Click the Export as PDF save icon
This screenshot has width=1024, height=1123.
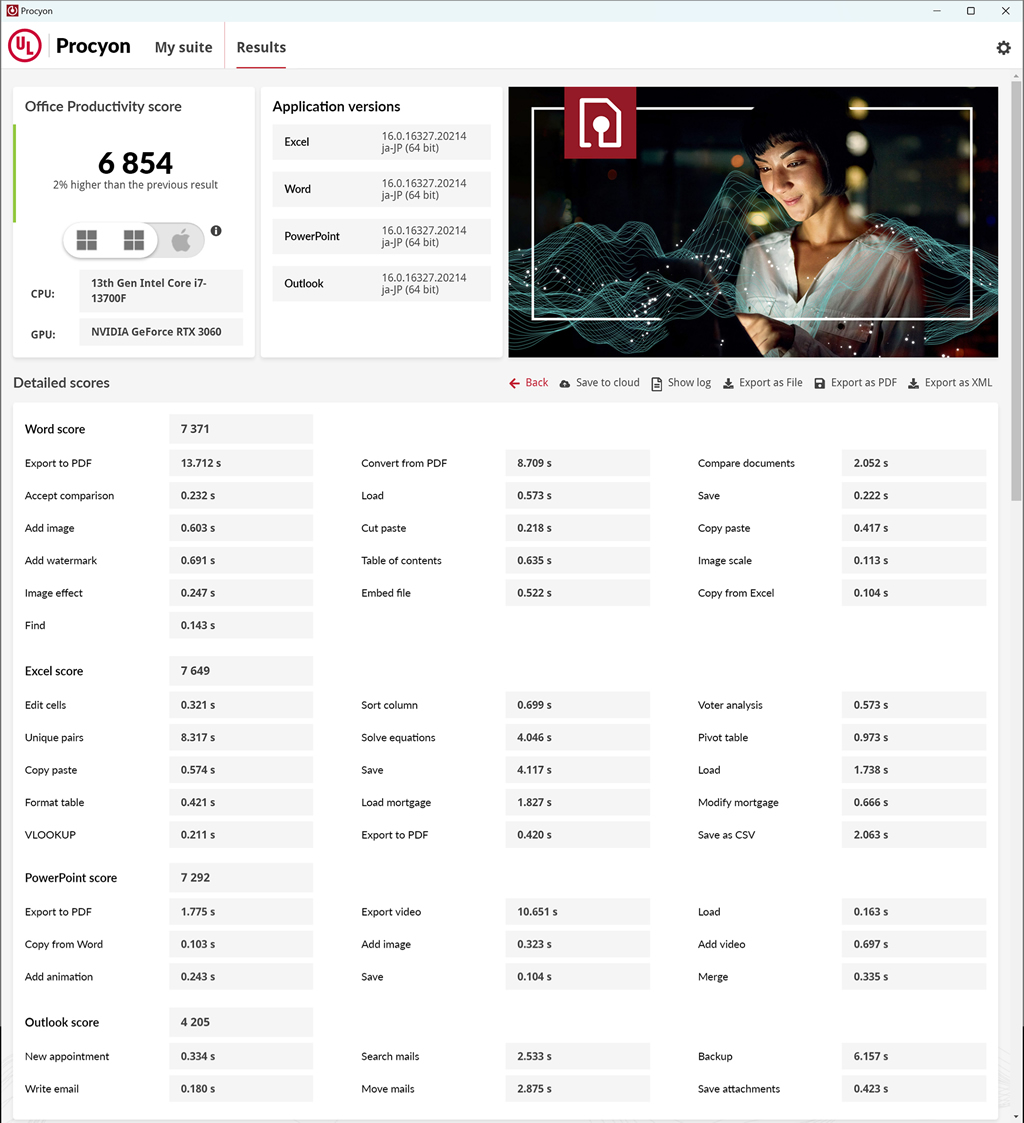820,383
